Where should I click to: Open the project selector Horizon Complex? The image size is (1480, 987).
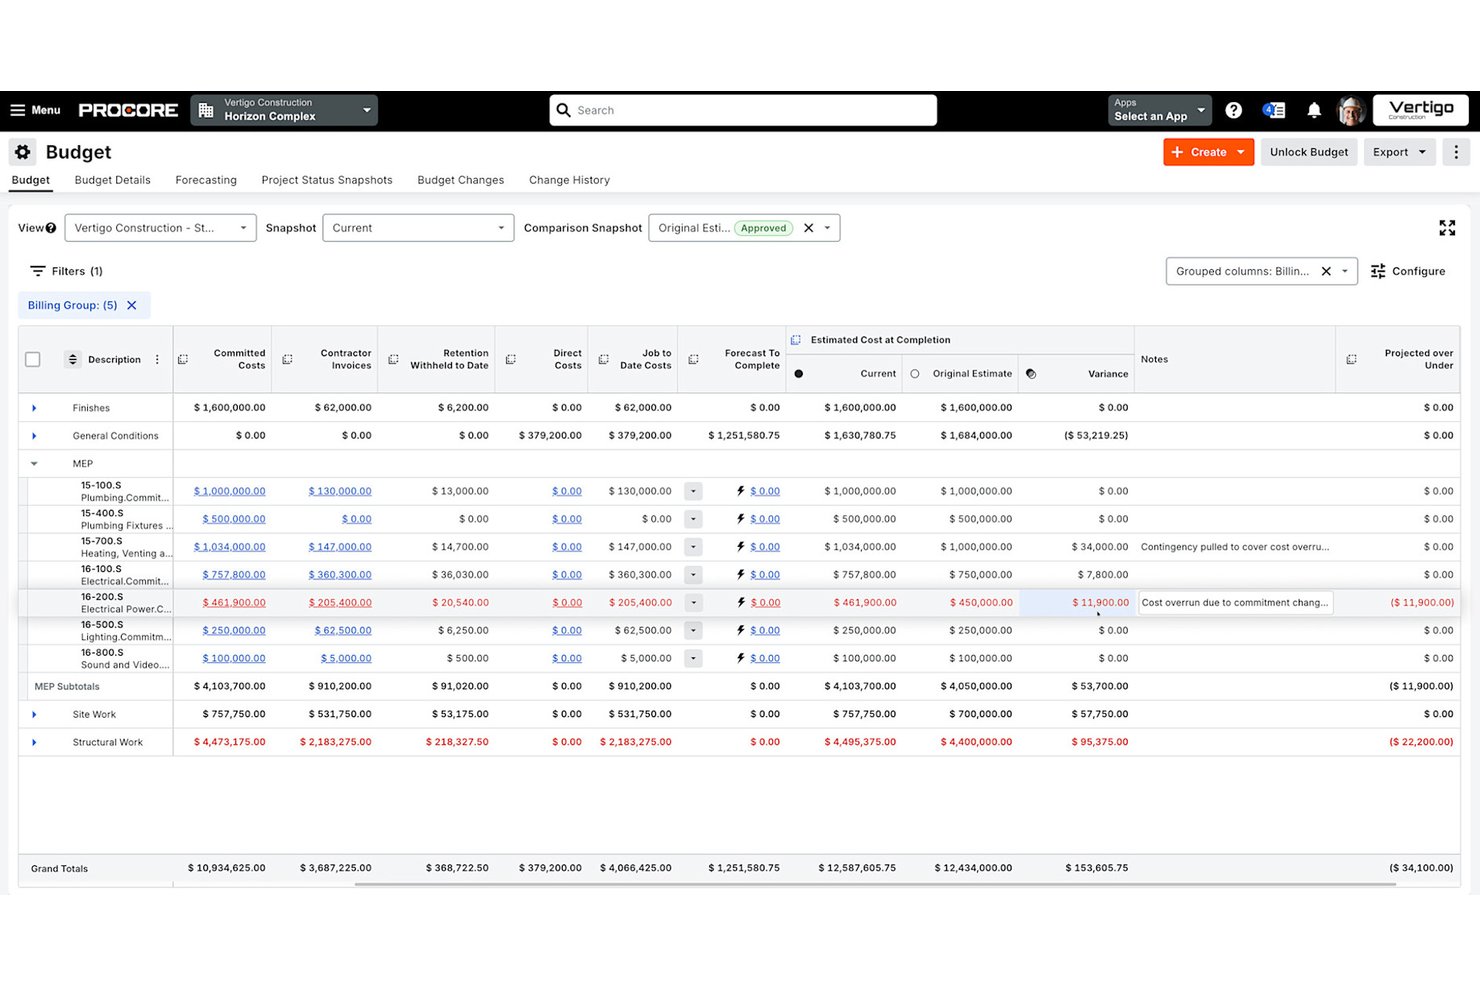click(x=284, y=110)
